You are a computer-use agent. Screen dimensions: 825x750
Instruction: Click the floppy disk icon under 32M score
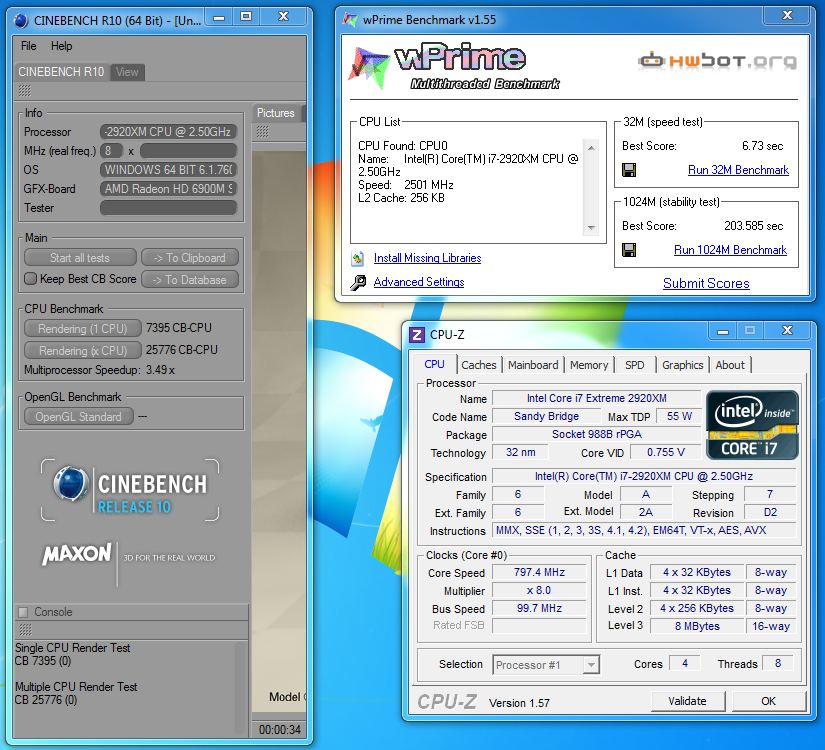(x=629, y=170)
